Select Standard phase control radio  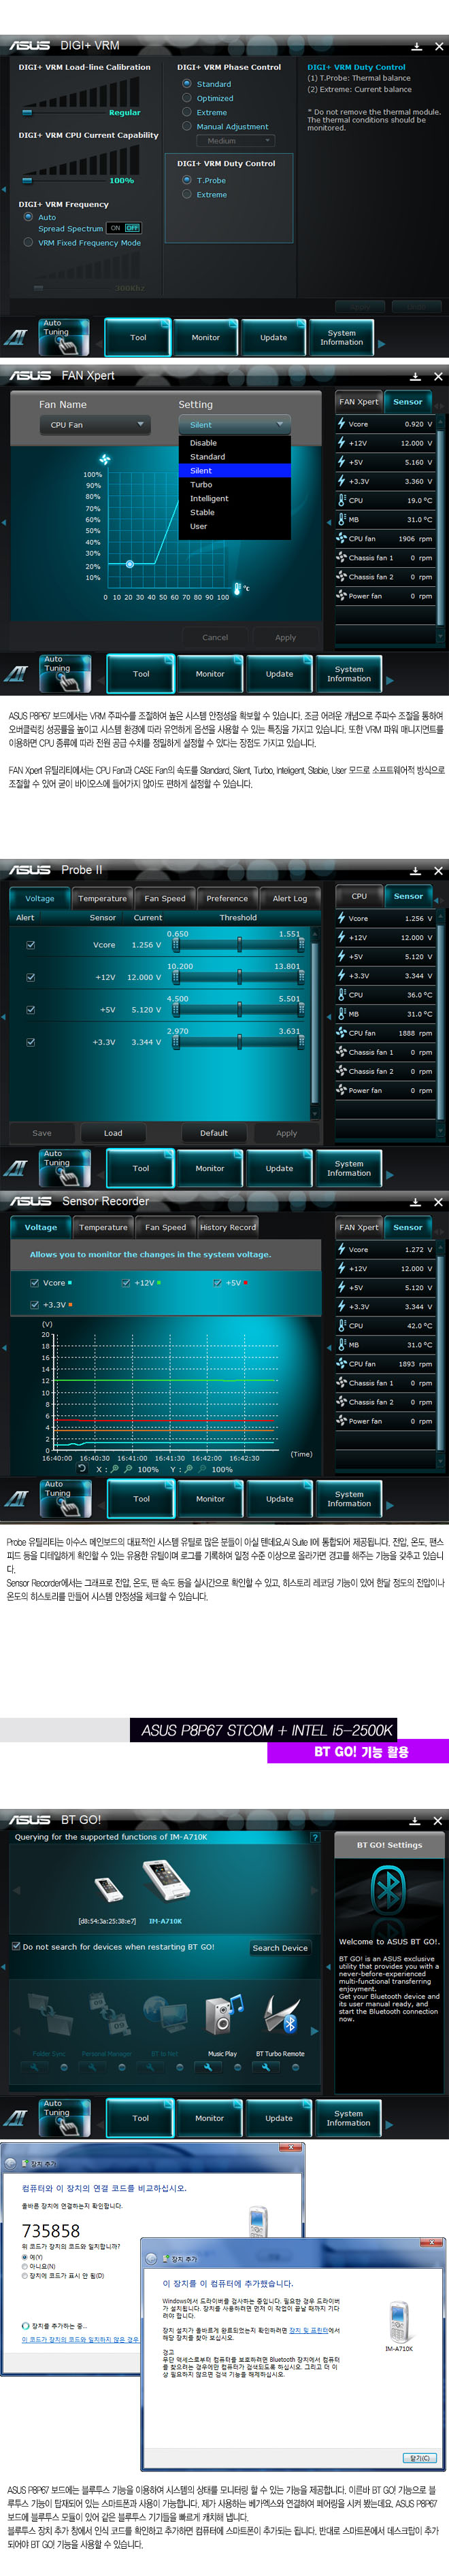pyautogui.click(x=187, y=84)
